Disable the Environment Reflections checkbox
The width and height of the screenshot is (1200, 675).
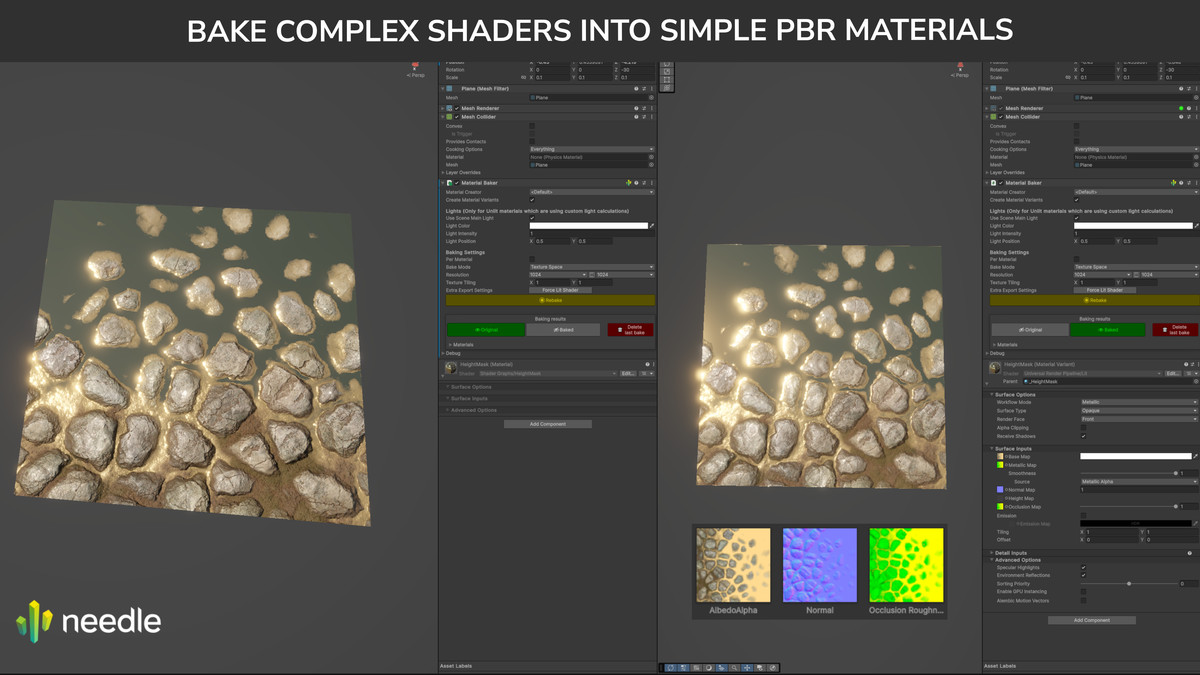click(1083, 575)
